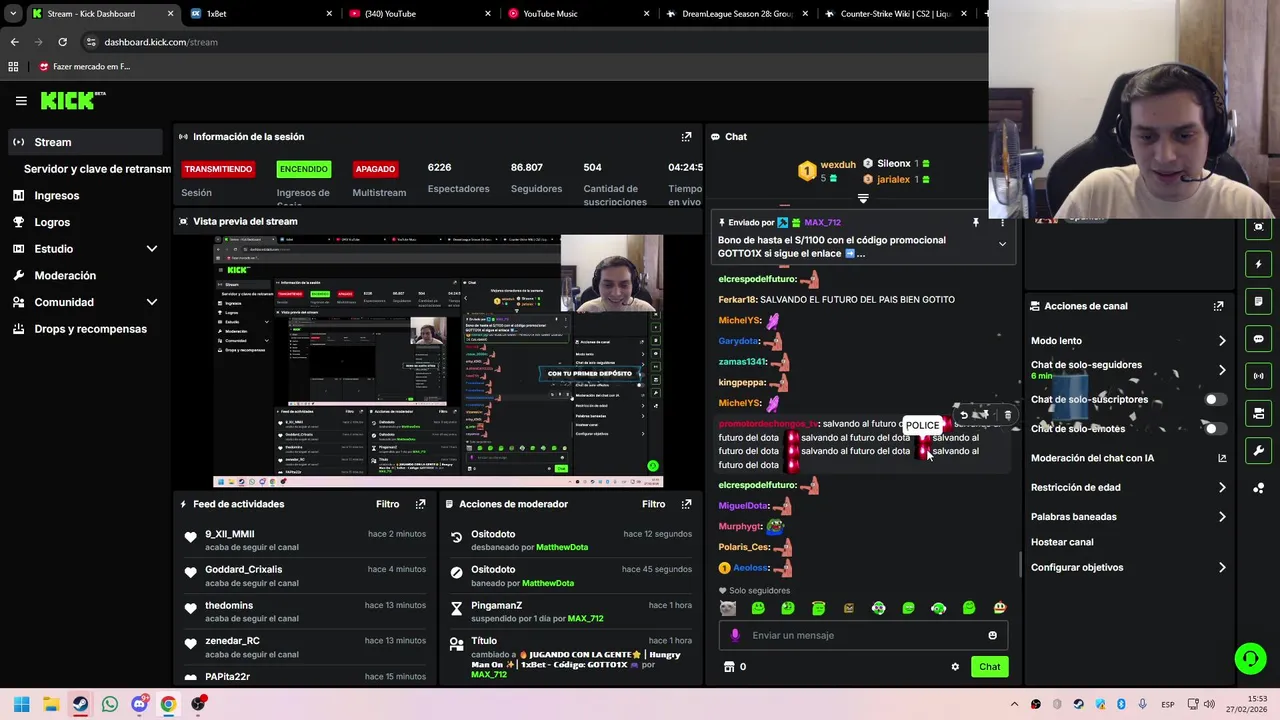
Task: Click the browser address bar
Action: pyautogui.click(x=530, y=42)
